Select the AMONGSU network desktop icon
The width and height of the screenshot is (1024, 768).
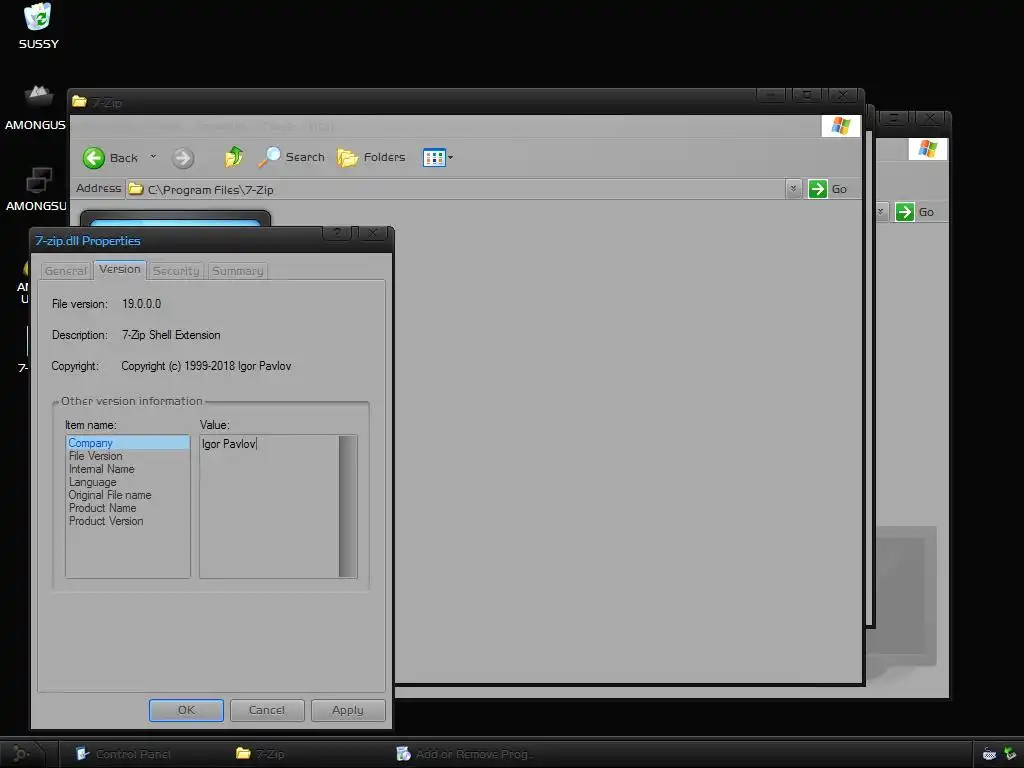37,189
